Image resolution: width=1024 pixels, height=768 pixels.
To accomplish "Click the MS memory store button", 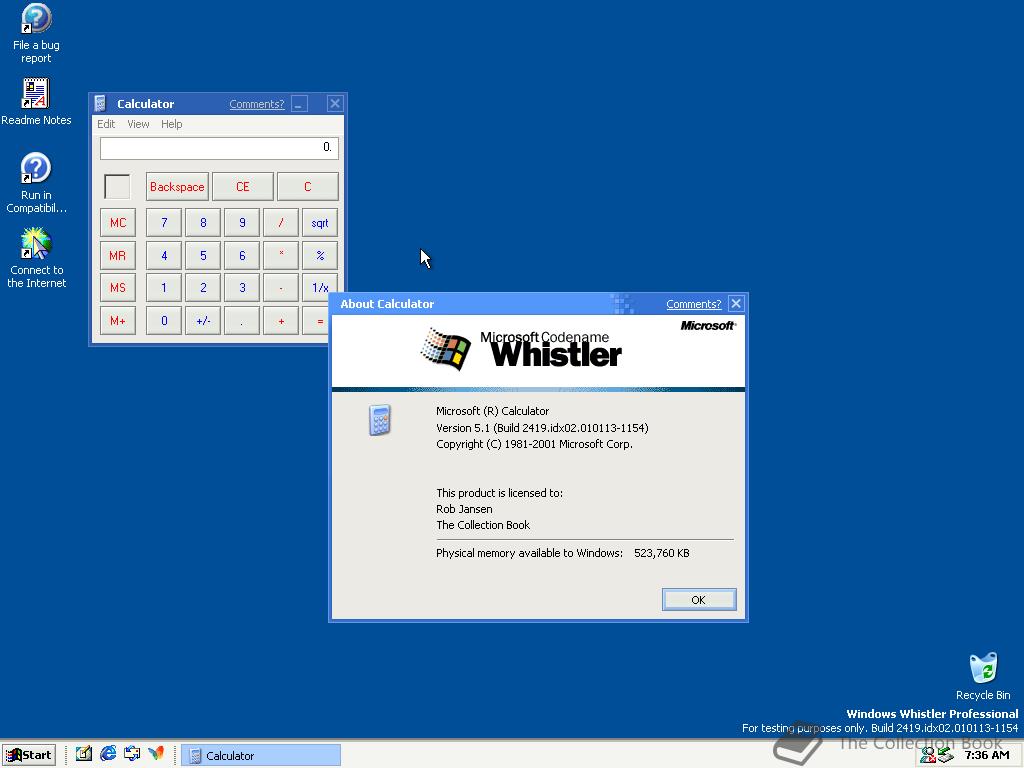I will pyautogui.click(x=118, y=287).
